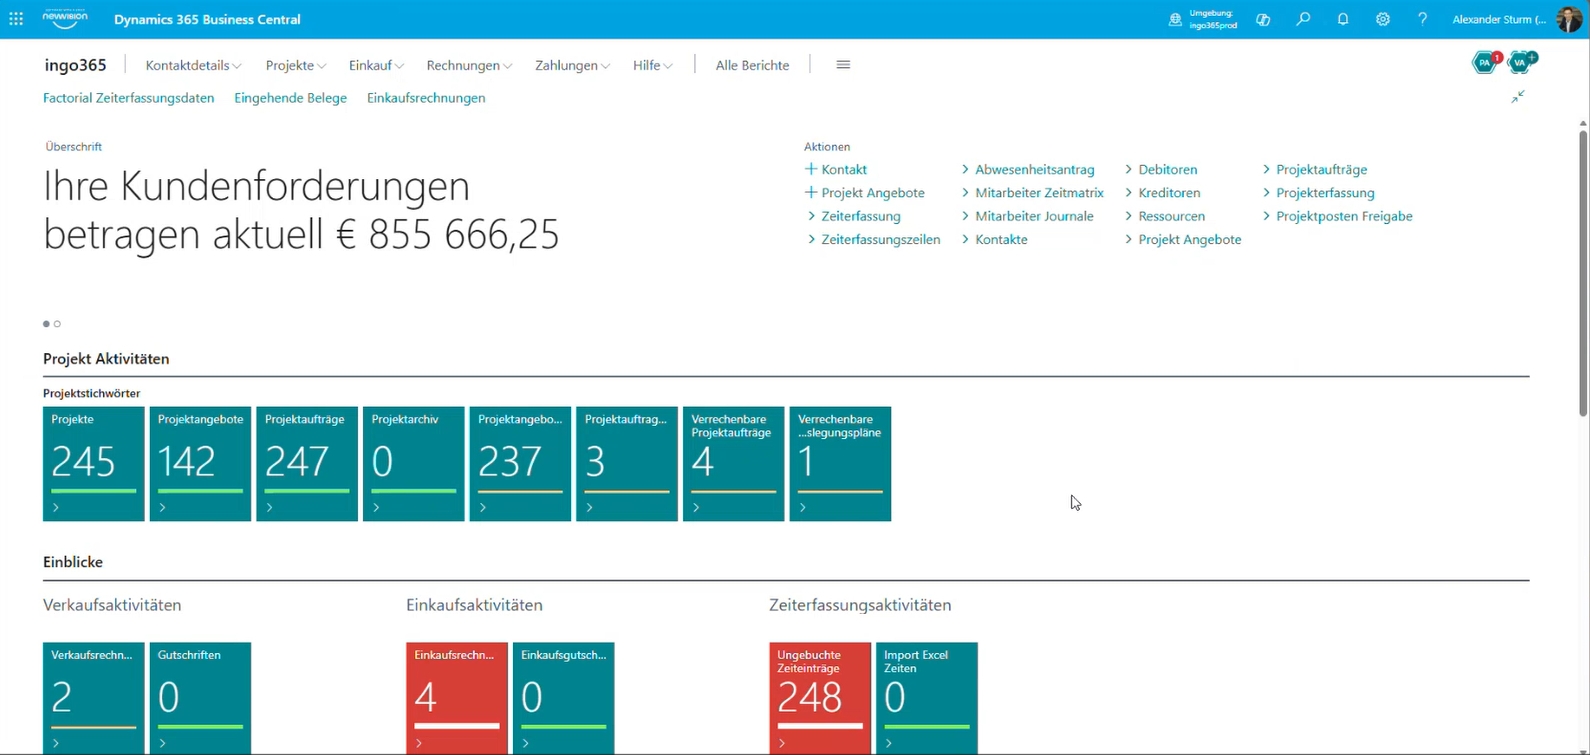Open Projektposten Freigabe
The width and height of the screenshot is (1590, 755).
[1337, 216]
